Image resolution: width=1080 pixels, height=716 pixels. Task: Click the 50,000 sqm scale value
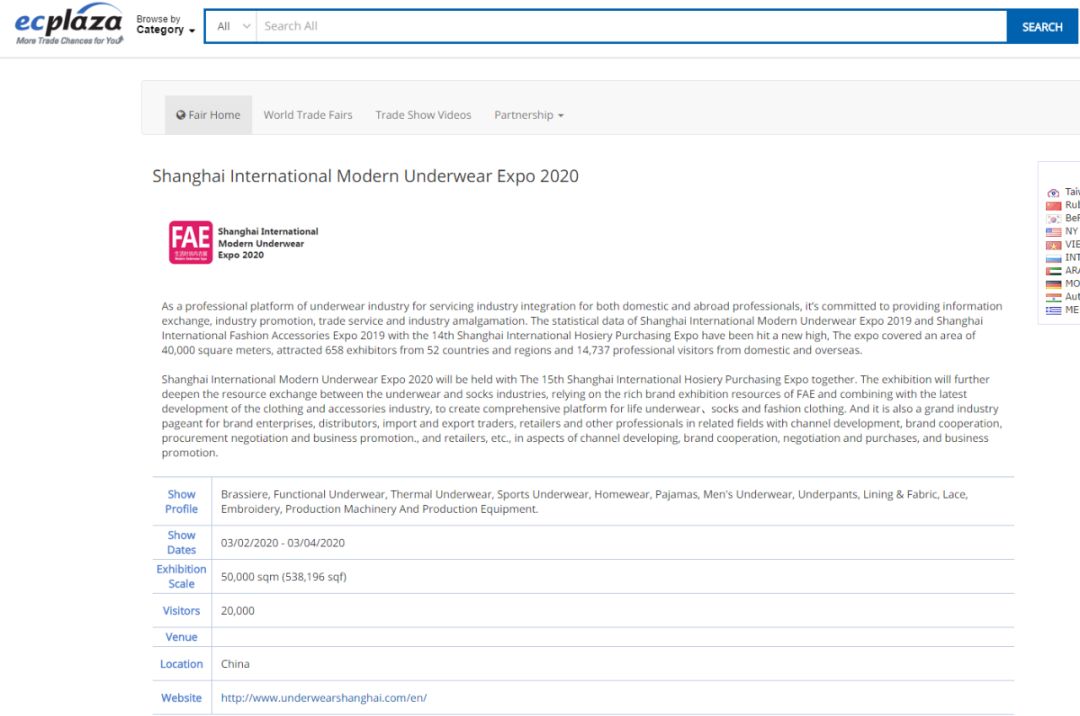tap(283, 577)
